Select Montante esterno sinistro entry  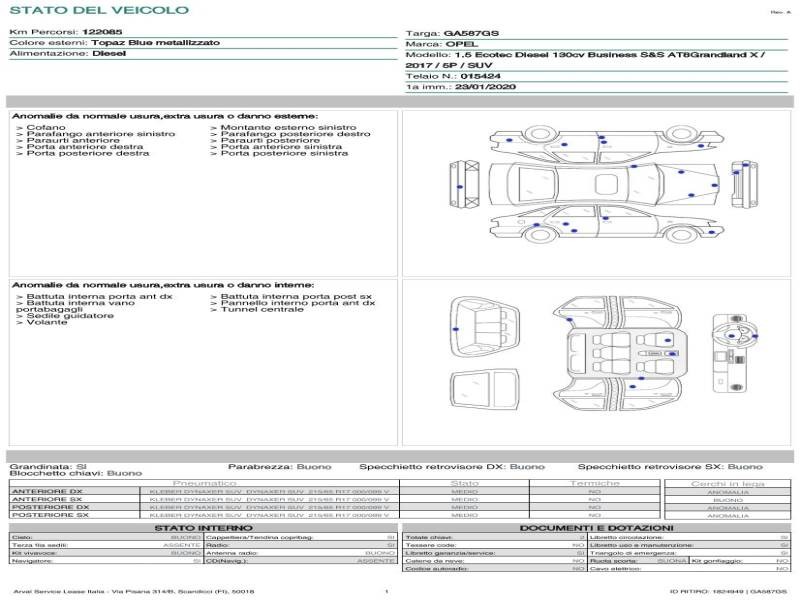click(284, 128)
